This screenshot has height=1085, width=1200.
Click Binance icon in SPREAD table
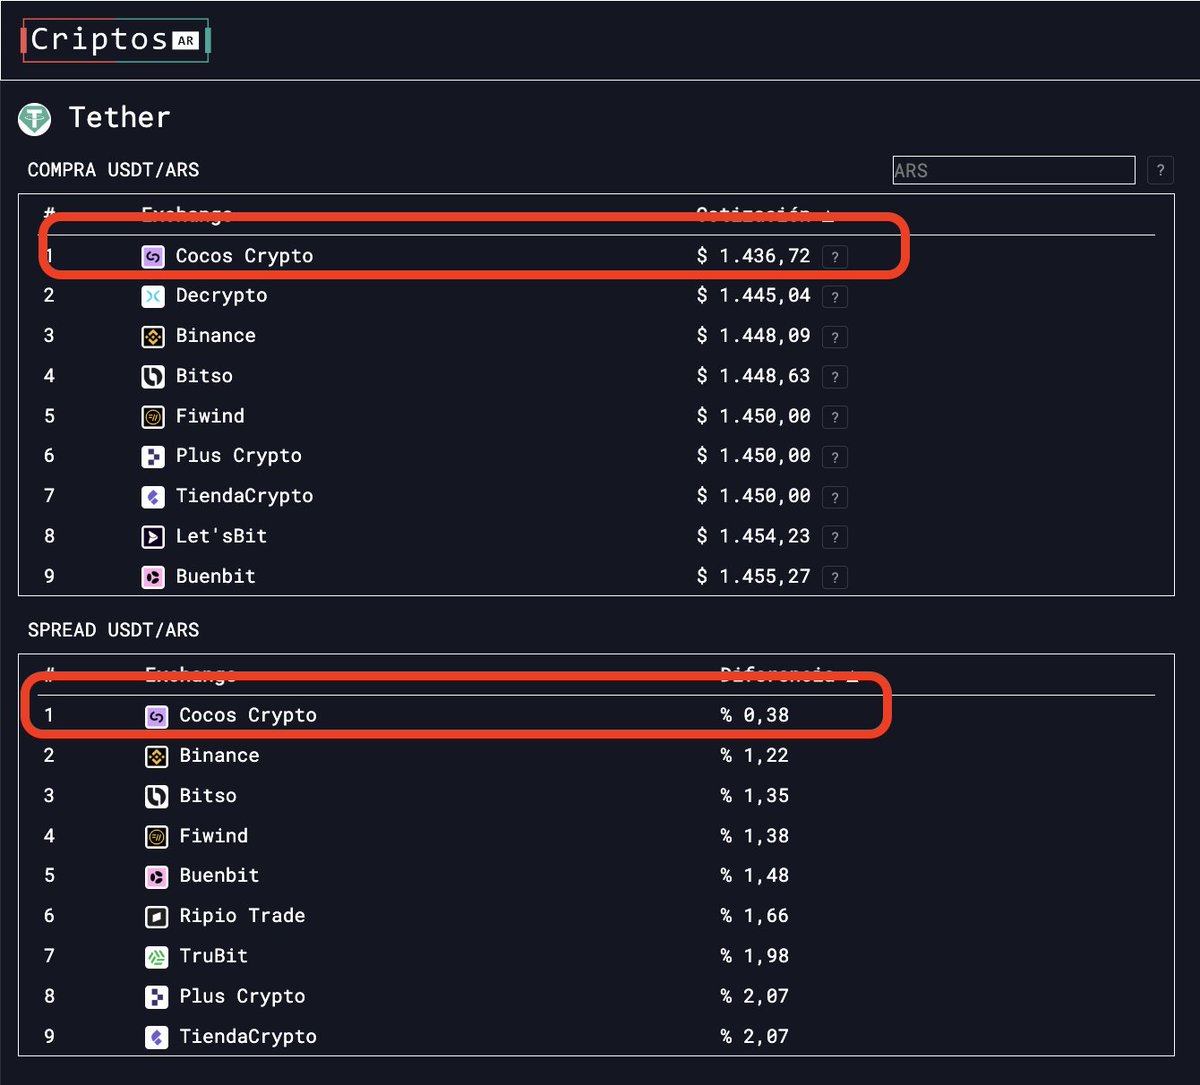(x=156, y=756)
